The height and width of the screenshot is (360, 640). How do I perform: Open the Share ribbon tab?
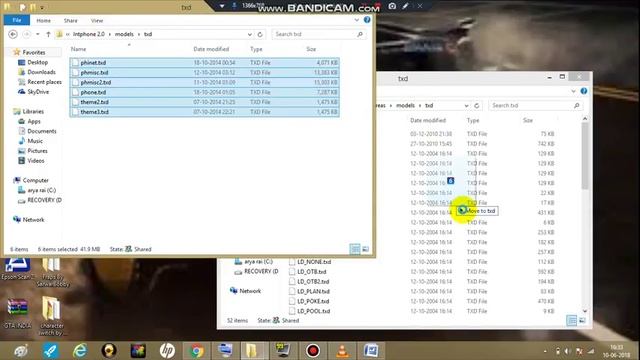(70, 20)
